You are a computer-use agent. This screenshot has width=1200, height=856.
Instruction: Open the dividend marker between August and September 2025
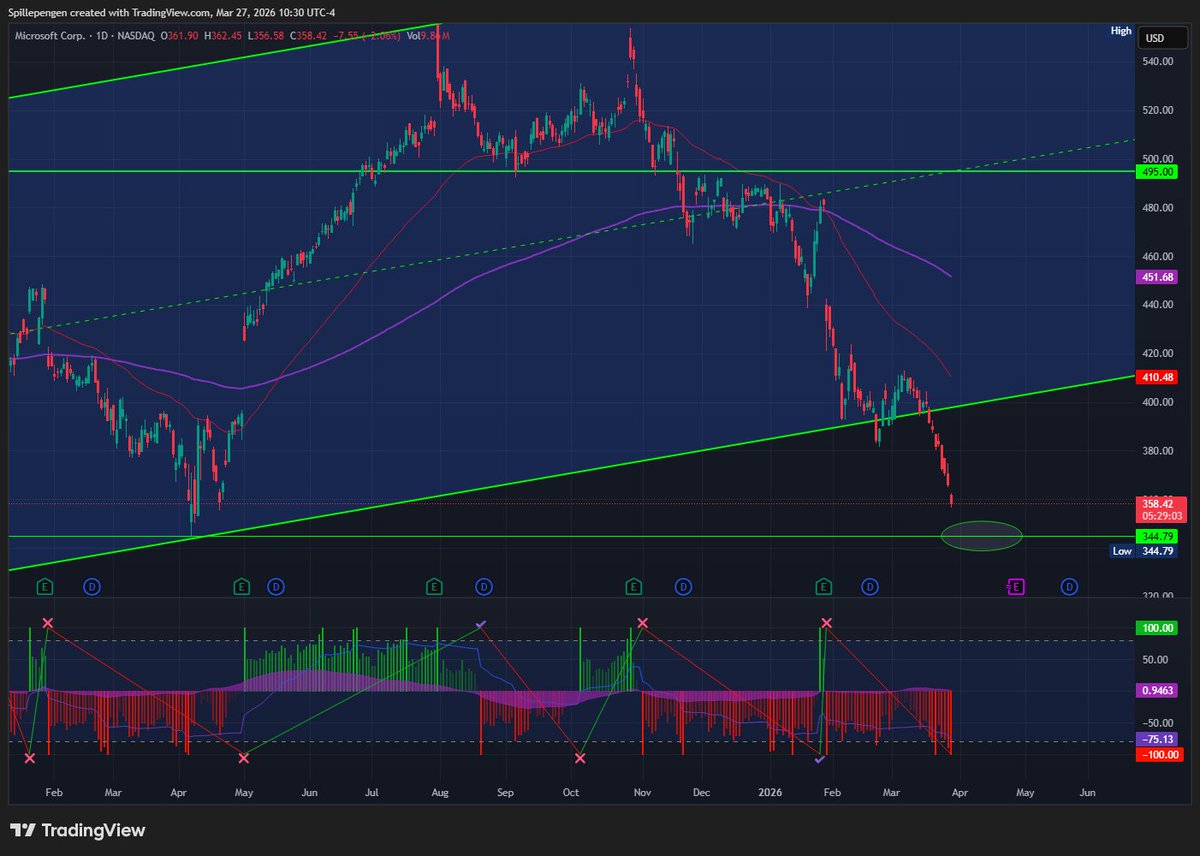tap(483, 586)
